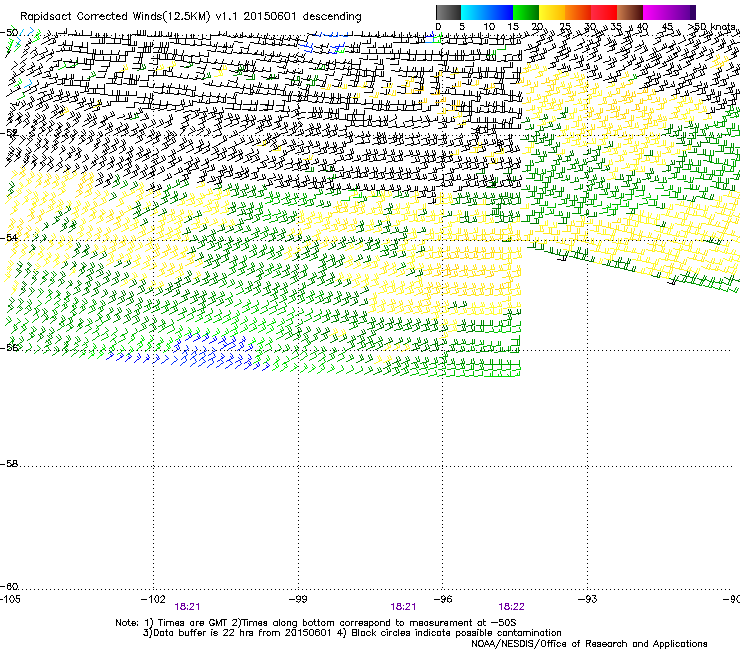Click the purple 18:21 time left of -96
Screen dimensions: 740x650
(x=403, y=607)
